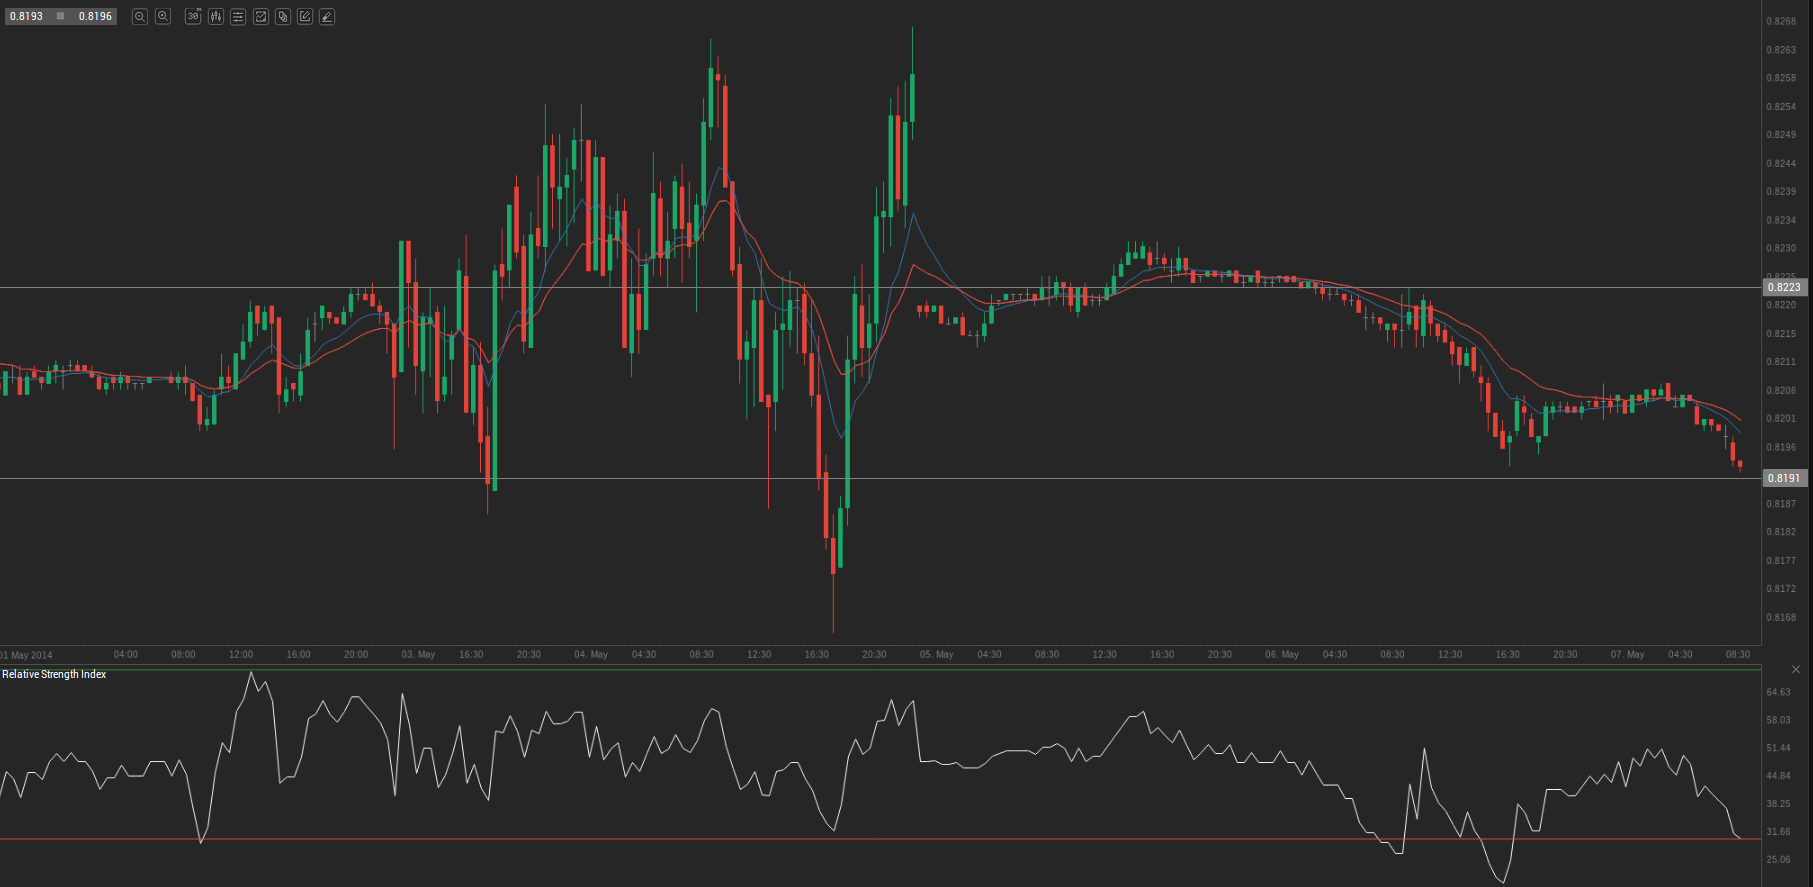Click the 31.66 RSI axis value

coord(1779,832)
